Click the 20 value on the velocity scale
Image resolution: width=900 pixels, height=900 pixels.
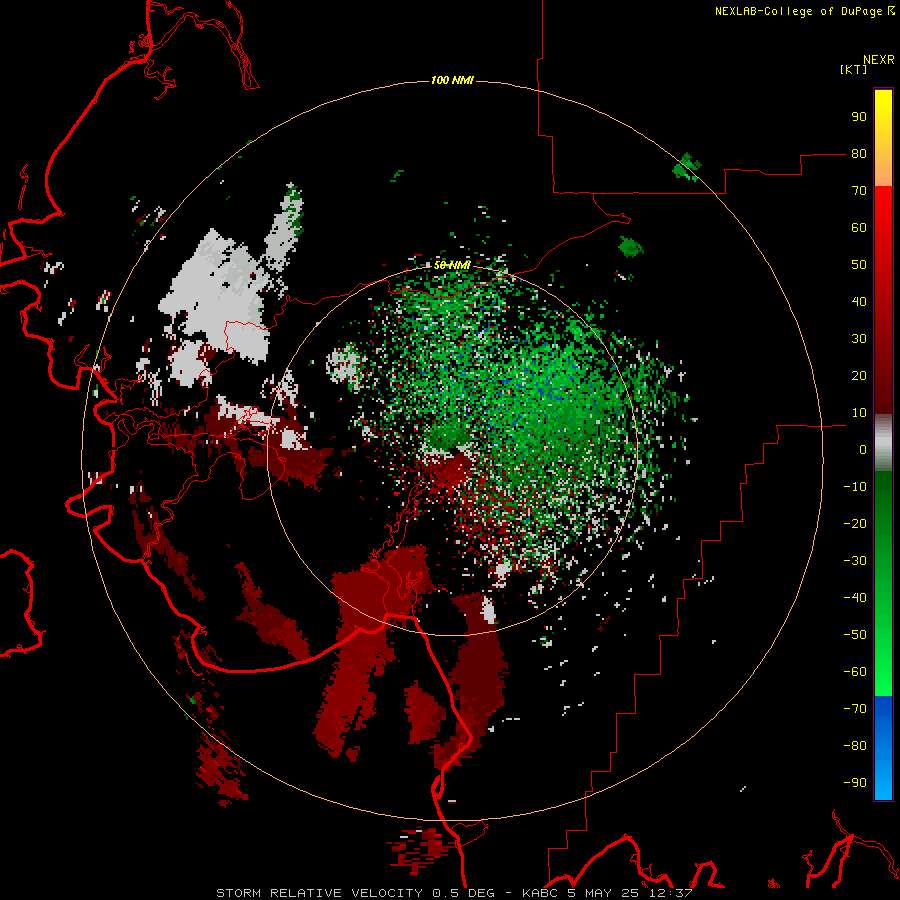[x=859, y=376]
